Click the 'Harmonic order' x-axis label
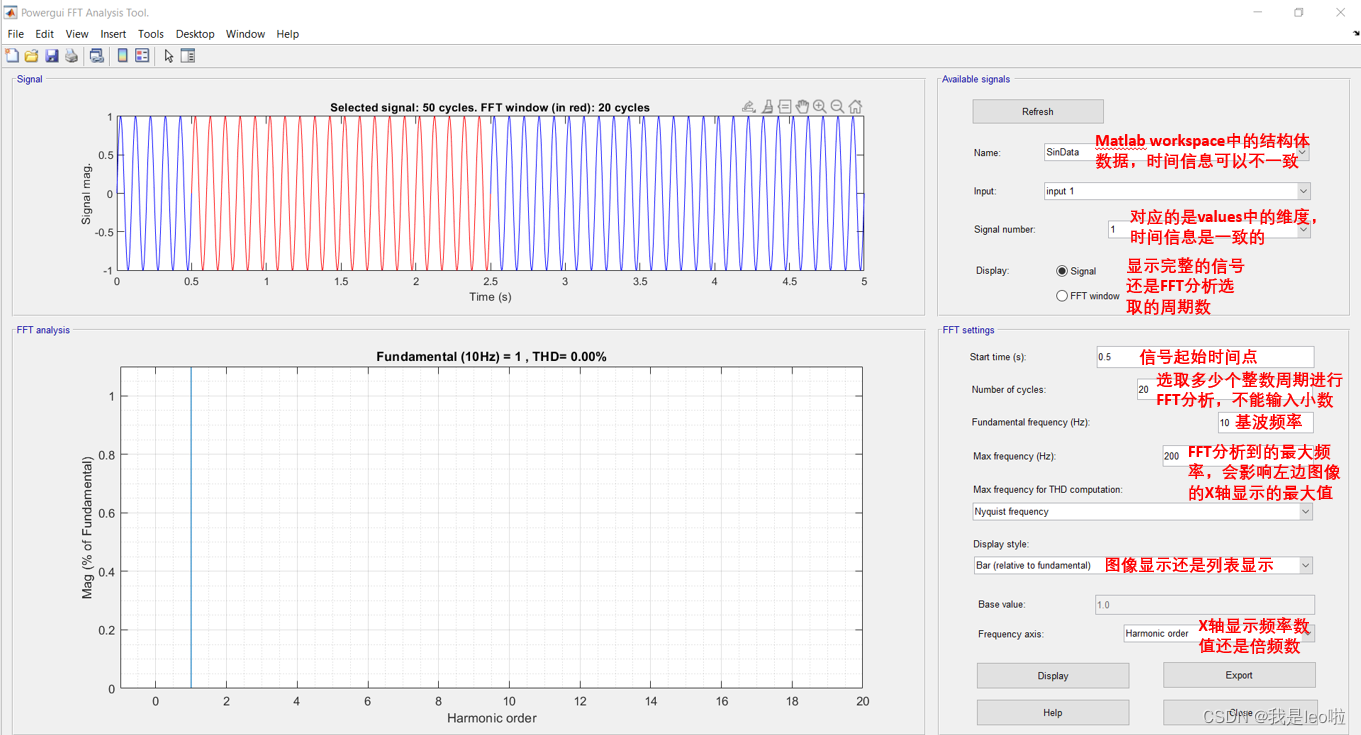 [x=491, y=718]
